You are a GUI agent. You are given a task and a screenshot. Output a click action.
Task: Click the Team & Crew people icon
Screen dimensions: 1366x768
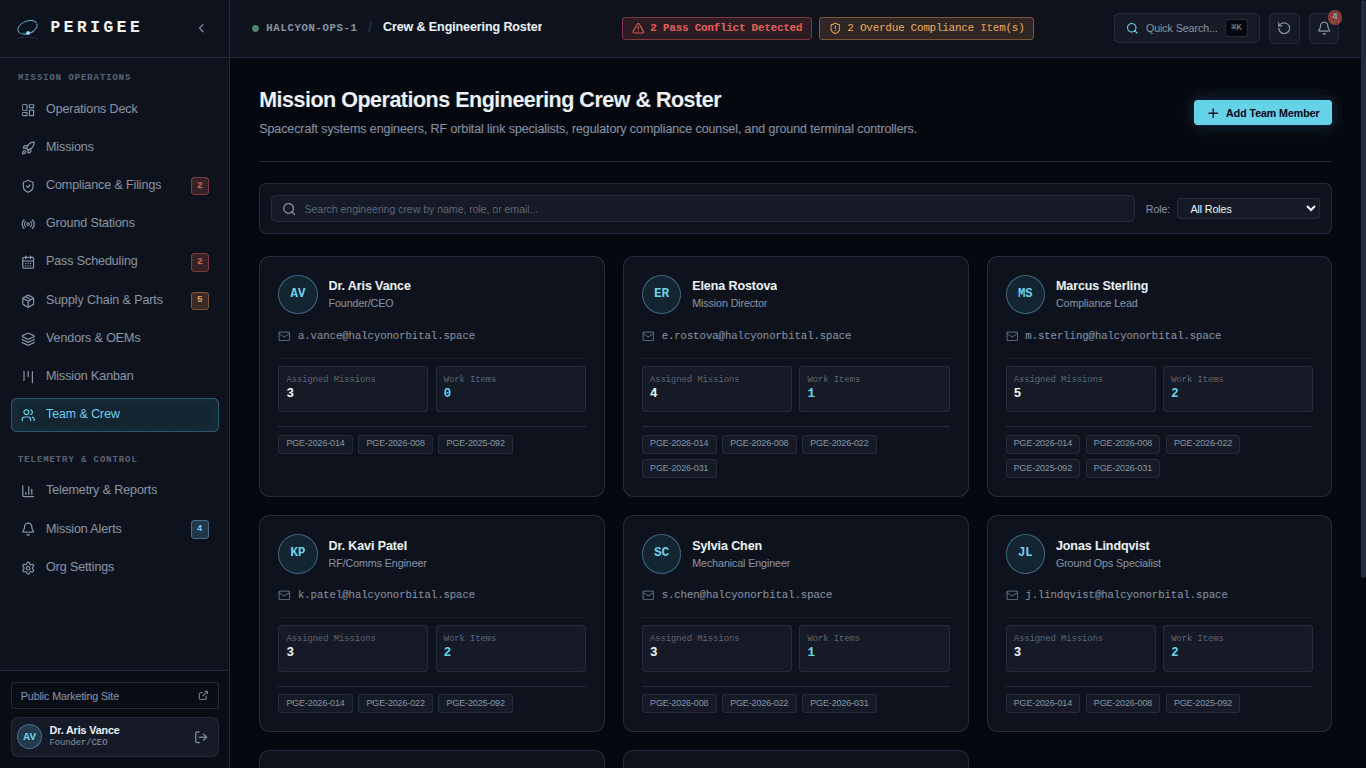click(x=28, y=414)
